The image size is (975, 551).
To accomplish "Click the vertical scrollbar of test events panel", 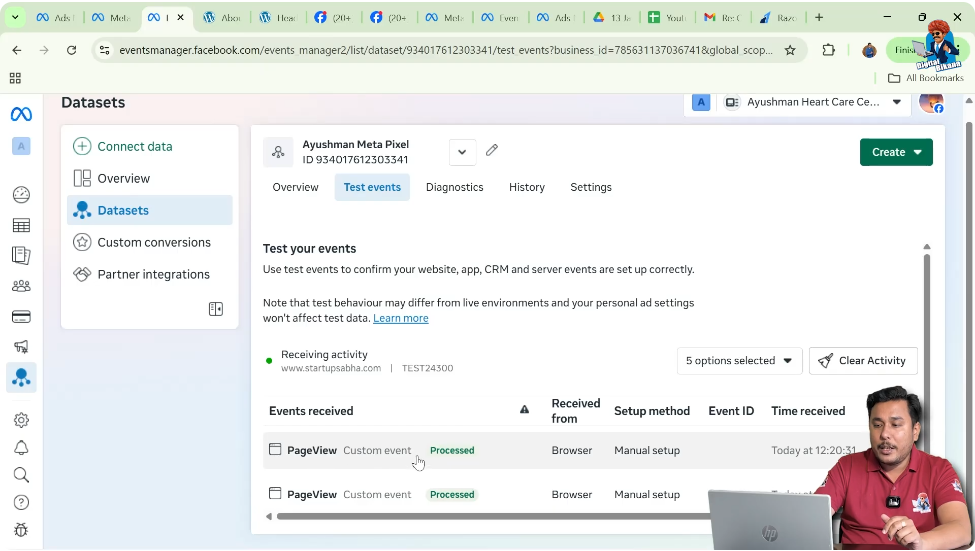I will pos(926,323).
